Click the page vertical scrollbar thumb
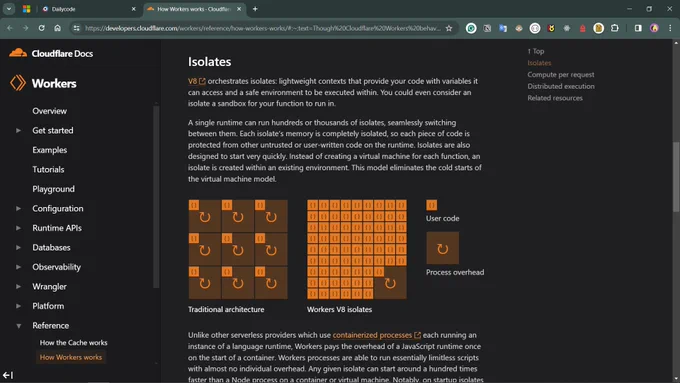The width and height of the screenshot is (680, 383). (676, 177)
